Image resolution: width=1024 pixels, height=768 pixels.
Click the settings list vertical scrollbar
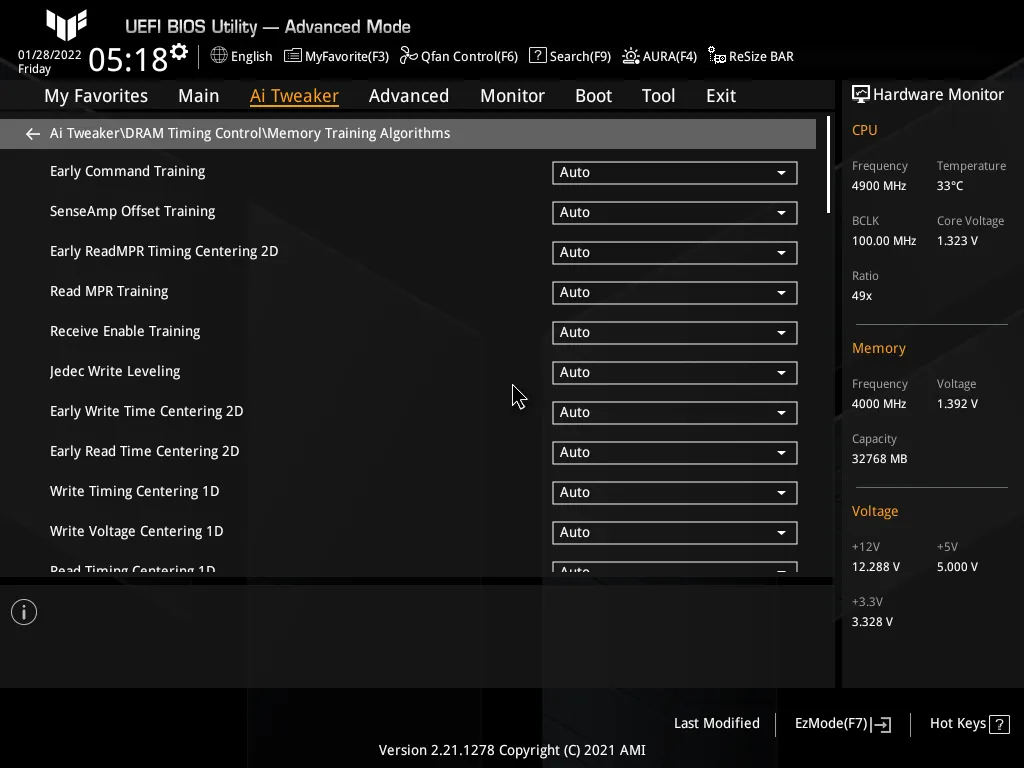tap(828, 165)
